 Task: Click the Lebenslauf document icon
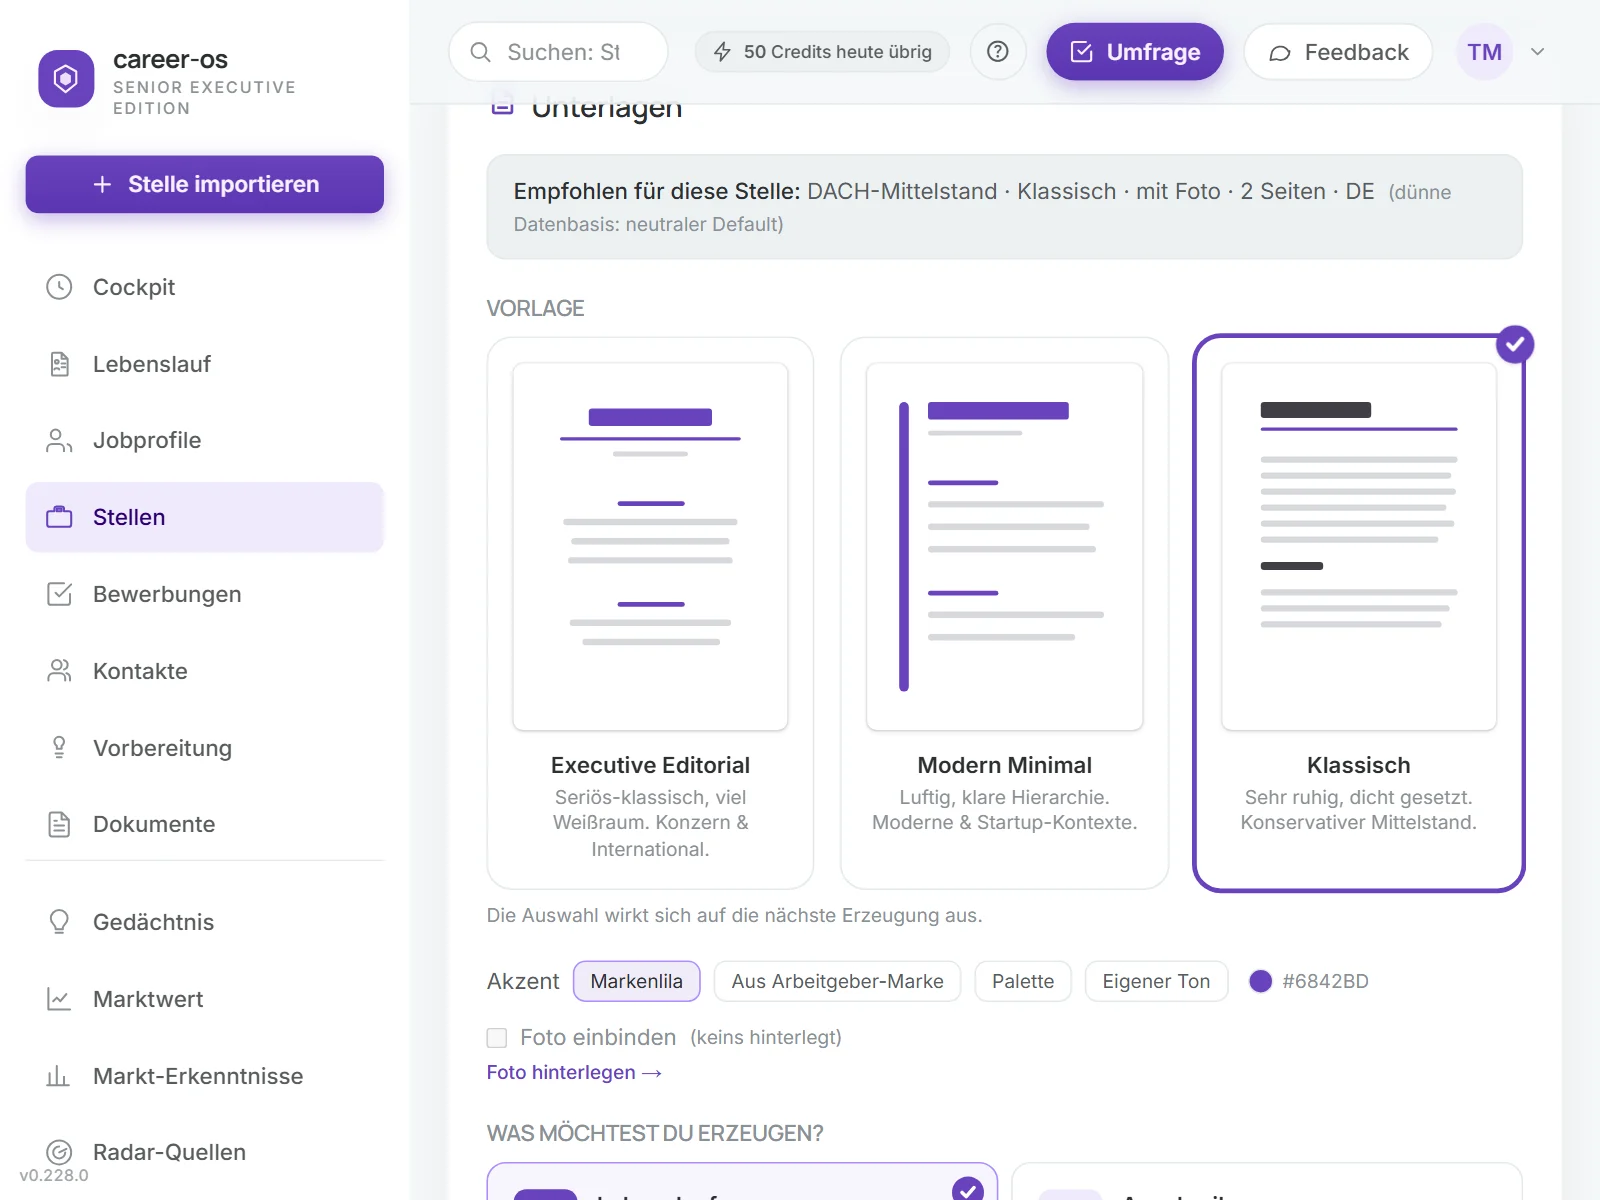59,364
